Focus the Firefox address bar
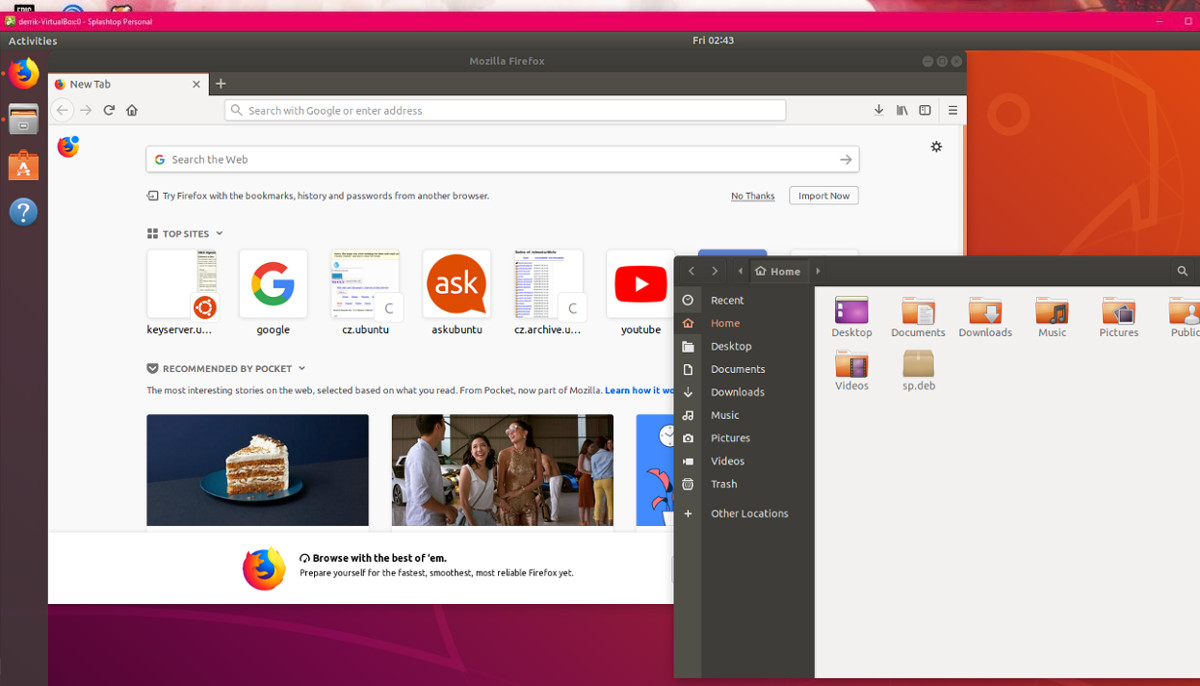 [x=505, y=111]
